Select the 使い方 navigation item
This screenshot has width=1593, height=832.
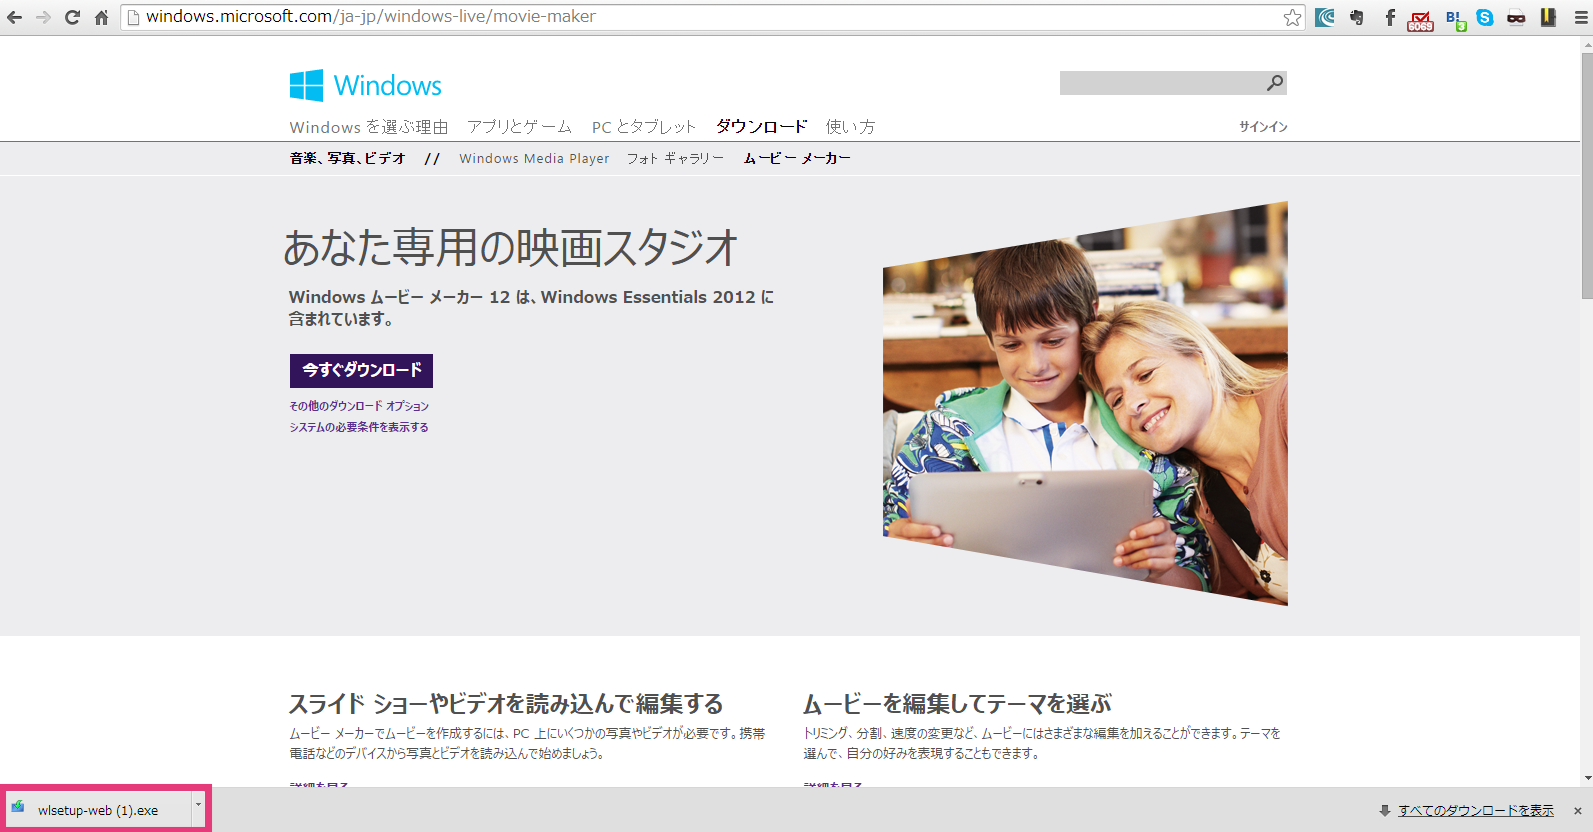(x=850, y=127)
